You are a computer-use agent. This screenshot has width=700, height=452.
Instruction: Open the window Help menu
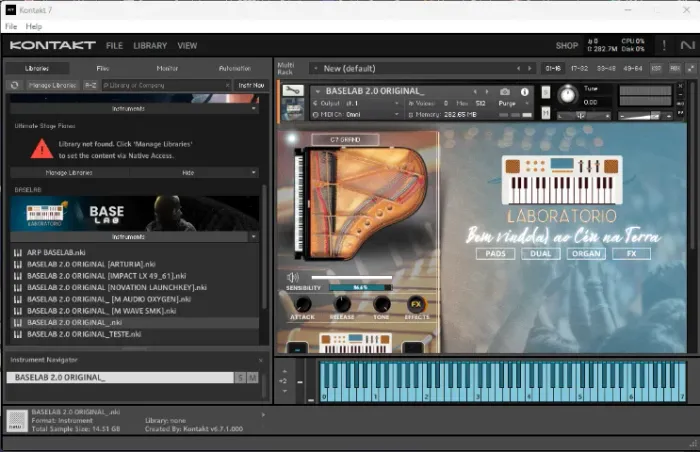click(33, 26)
